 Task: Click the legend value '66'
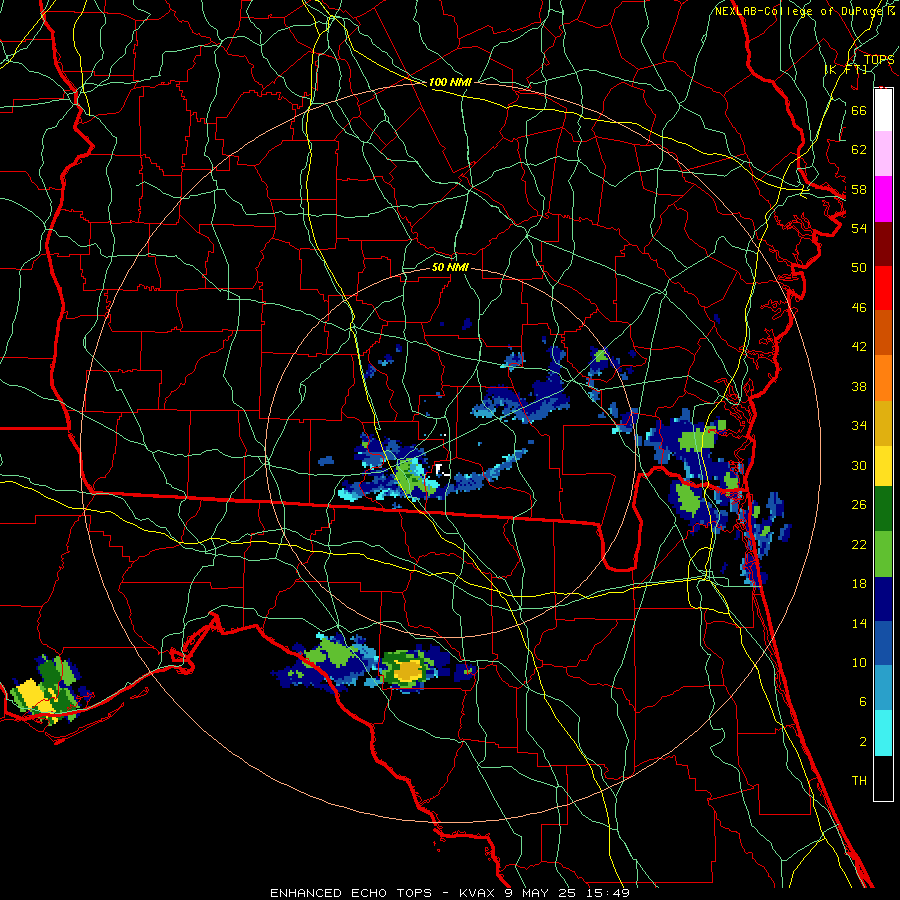859,111
